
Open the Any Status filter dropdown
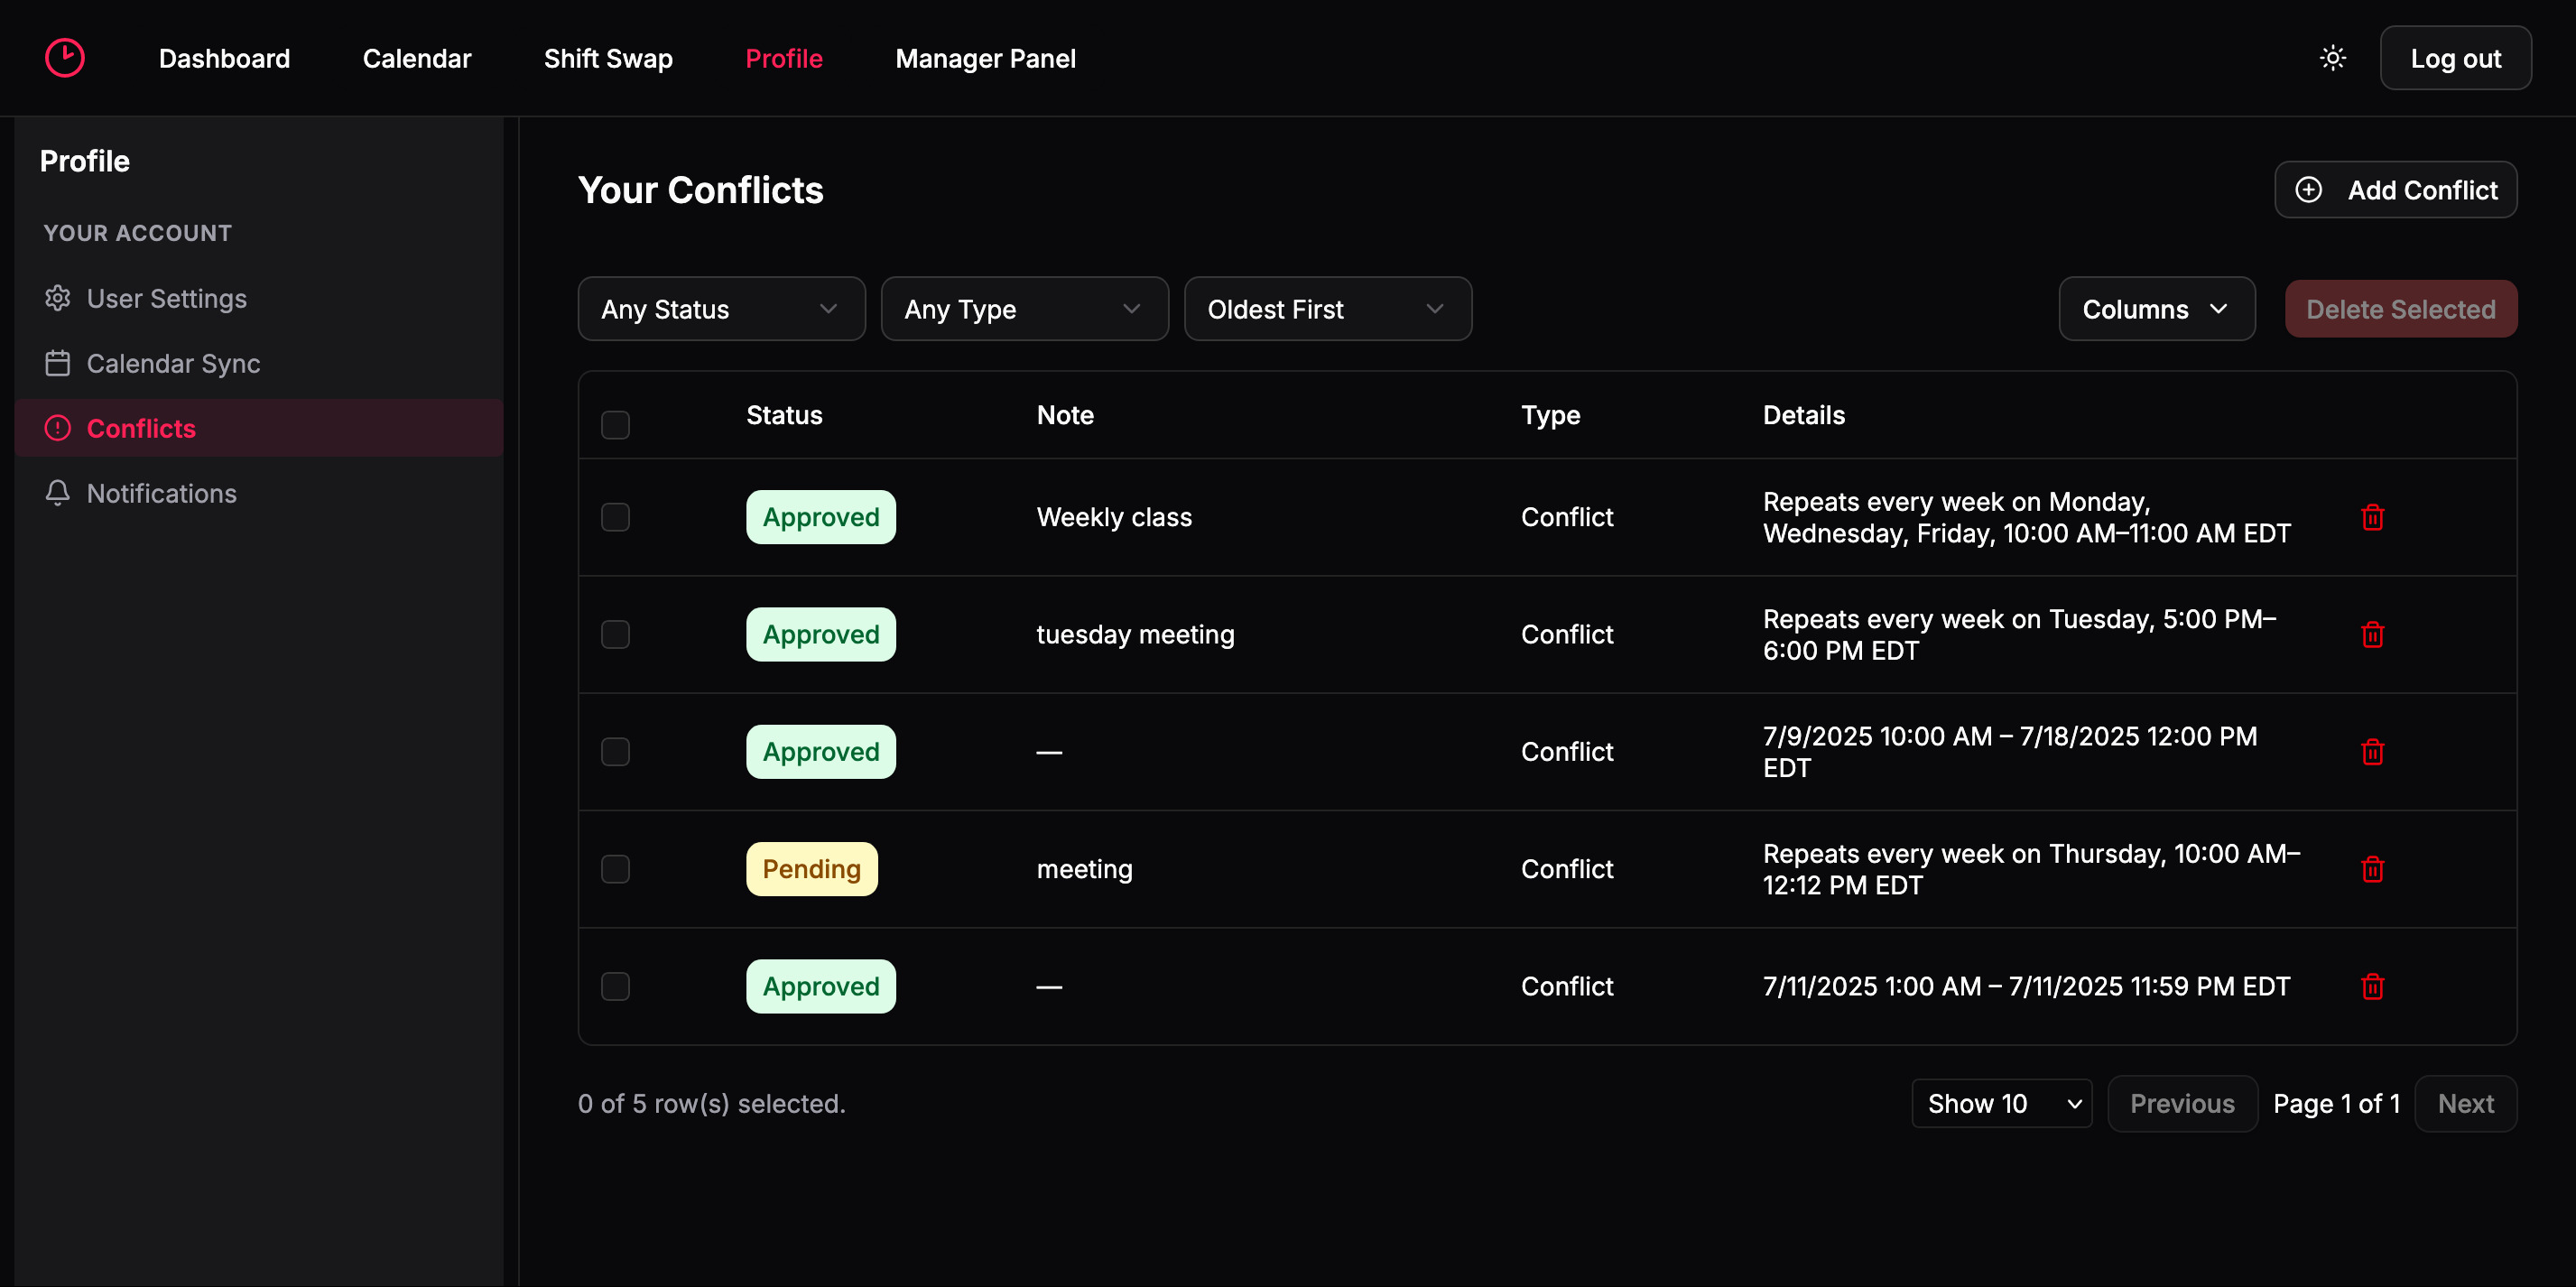click(x=721, y=309)
